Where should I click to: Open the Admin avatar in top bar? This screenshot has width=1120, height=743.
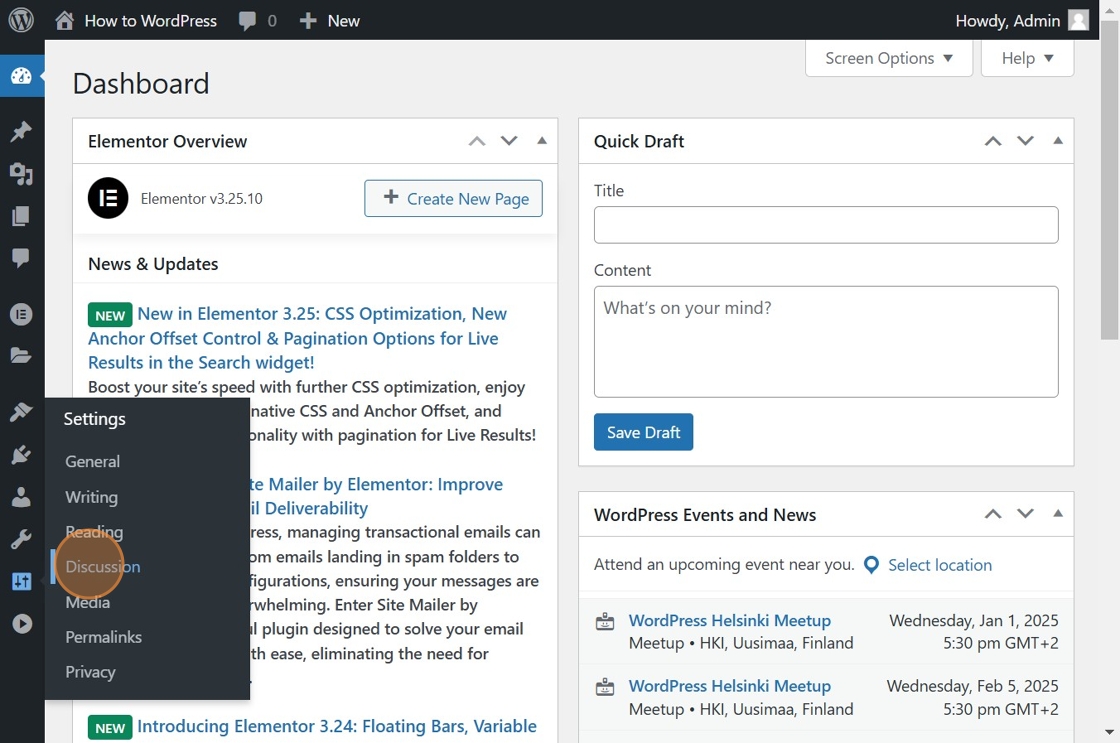pos(1078,20)
